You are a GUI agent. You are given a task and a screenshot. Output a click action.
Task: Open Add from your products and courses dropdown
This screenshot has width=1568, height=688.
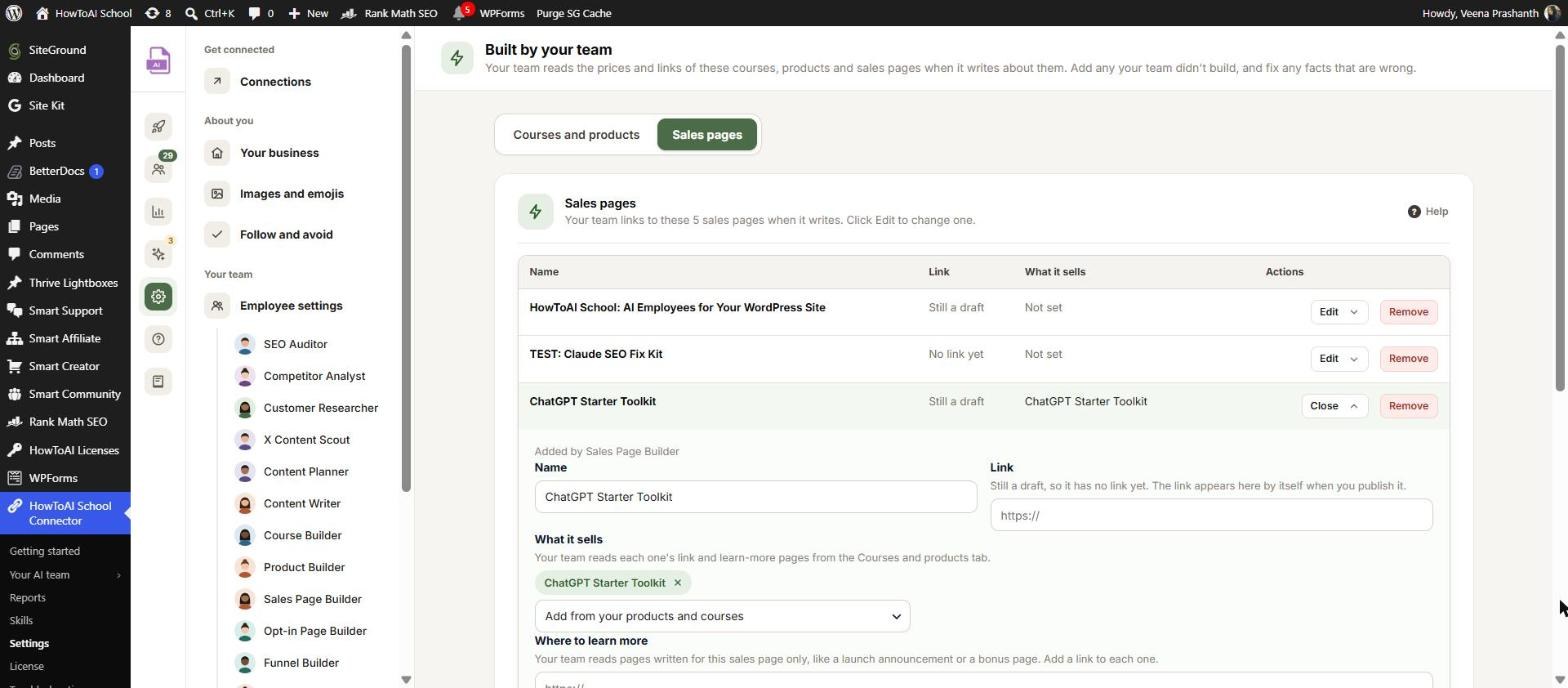click(x=722, y=617)
